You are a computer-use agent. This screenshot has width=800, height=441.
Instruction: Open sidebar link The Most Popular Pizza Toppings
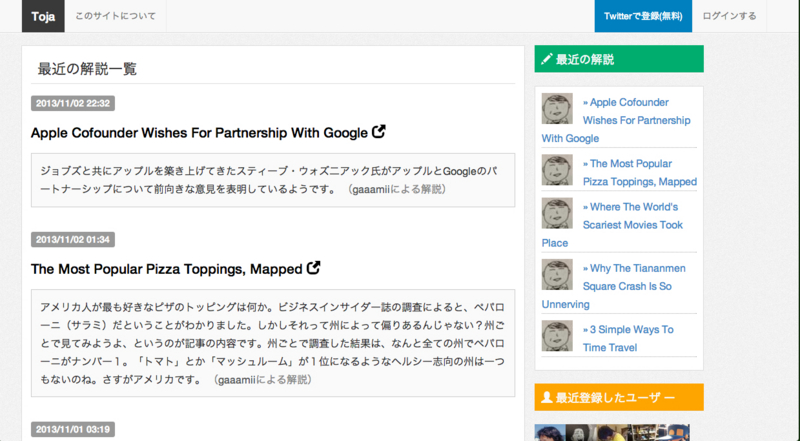[x=640, y=173]
